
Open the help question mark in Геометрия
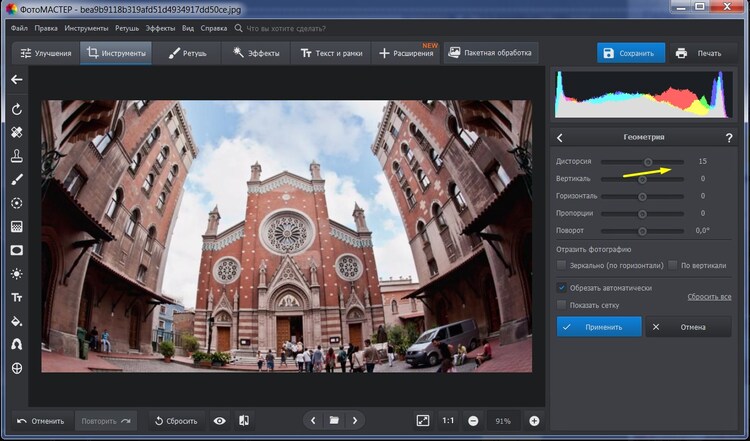point(728,138)
